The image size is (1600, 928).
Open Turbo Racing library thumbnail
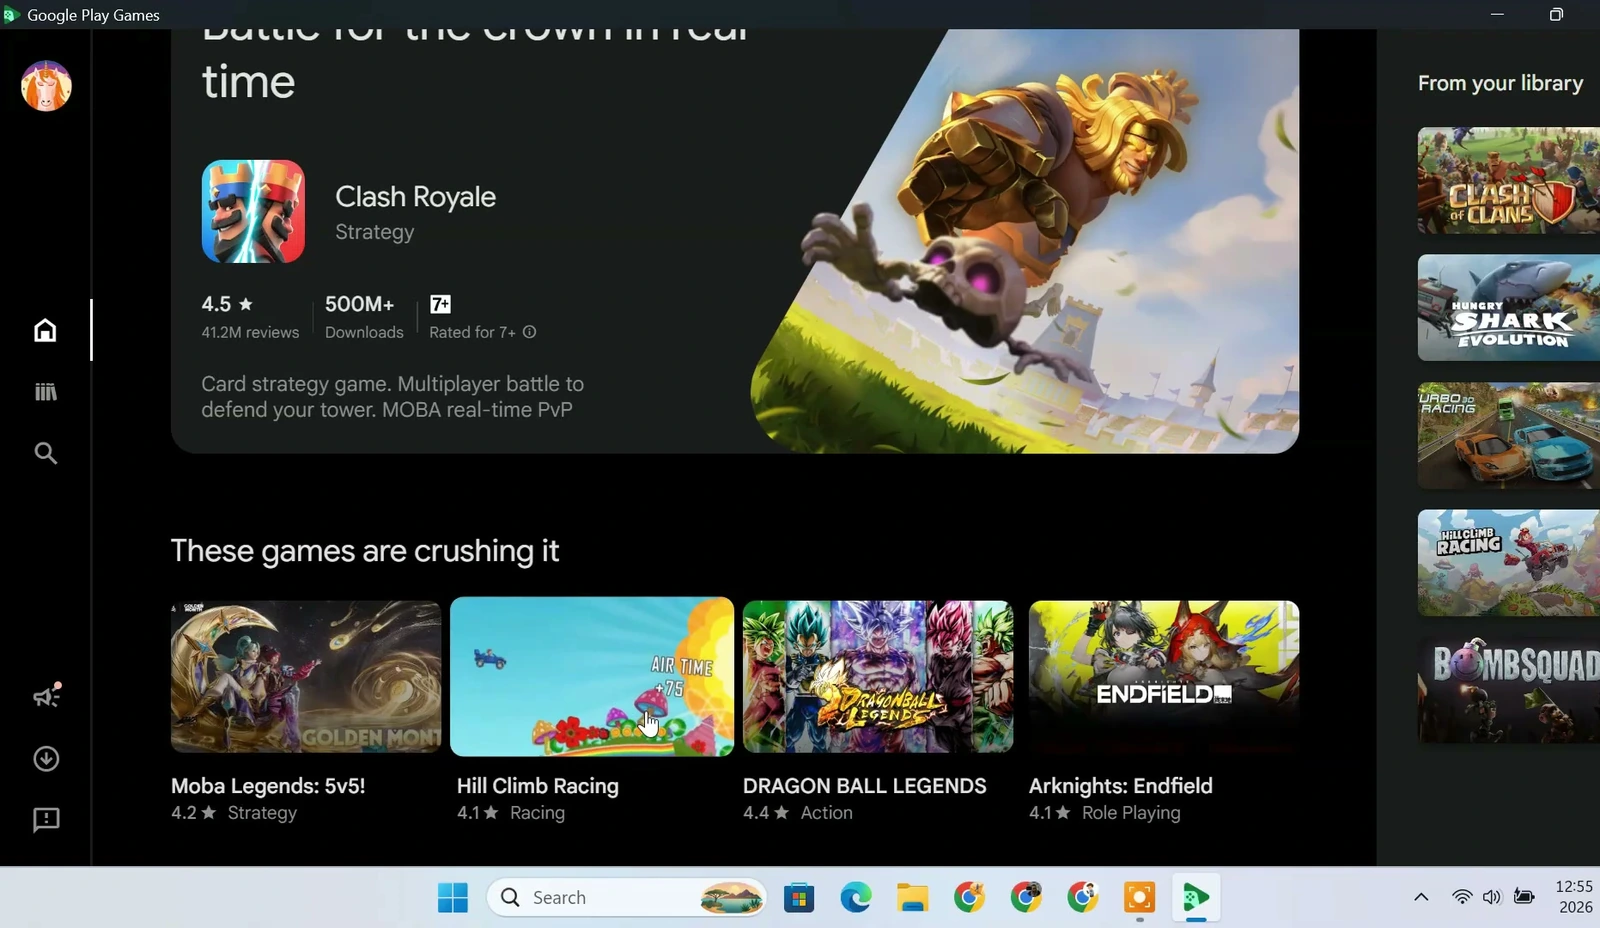click(1508, 435)
